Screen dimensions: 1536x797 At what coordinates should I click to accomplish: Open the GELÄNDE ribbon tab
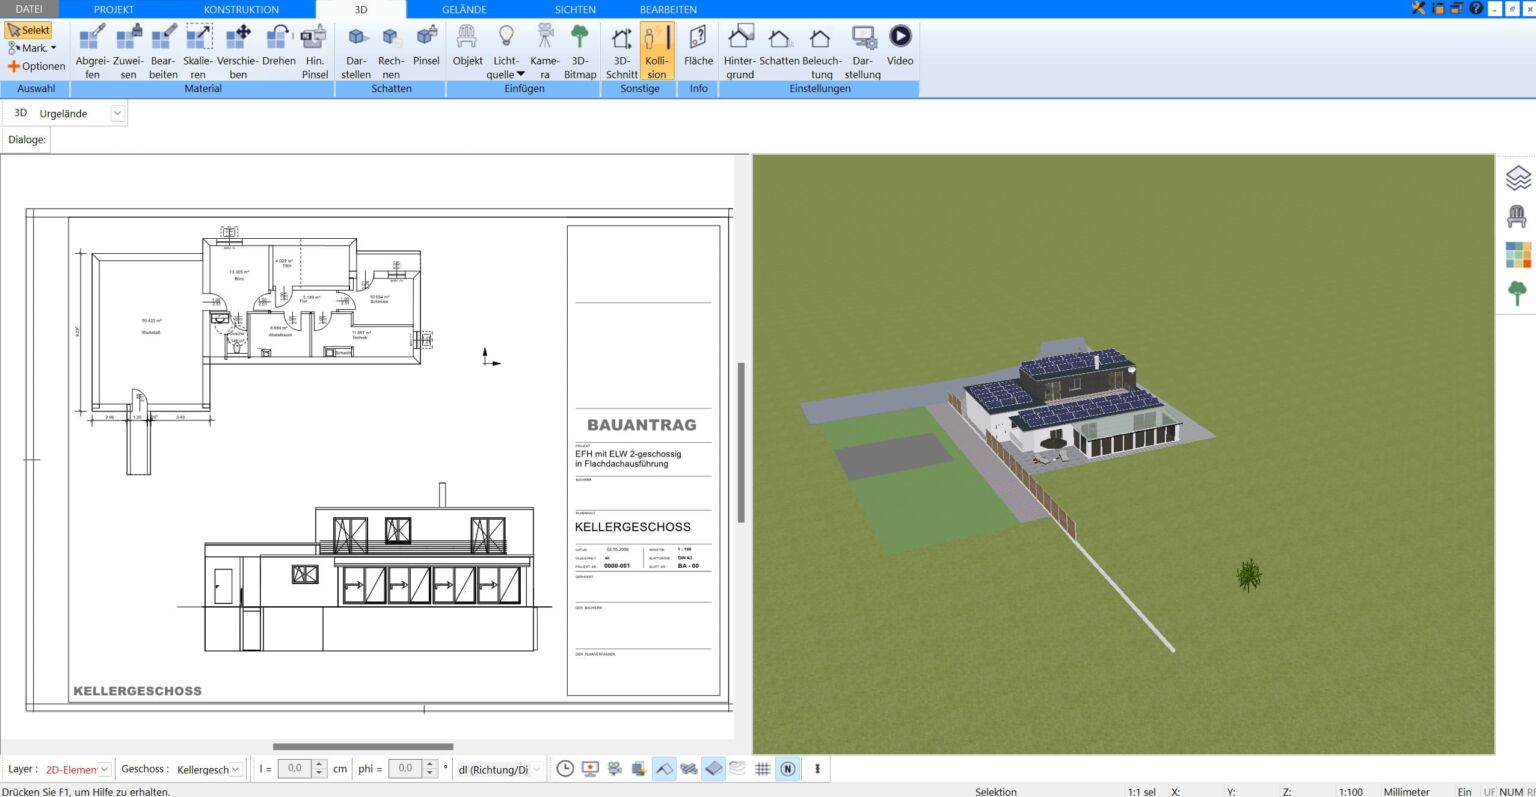click(464, 9)
